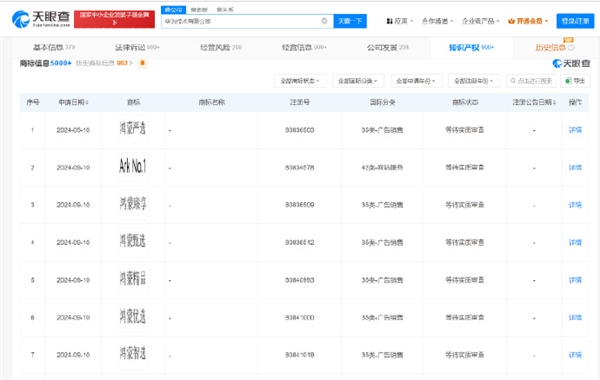Image resolution: width=600 pixels, height=380 pixels.
Task: Click the 注册号 column header
Action: coord(300,102)
